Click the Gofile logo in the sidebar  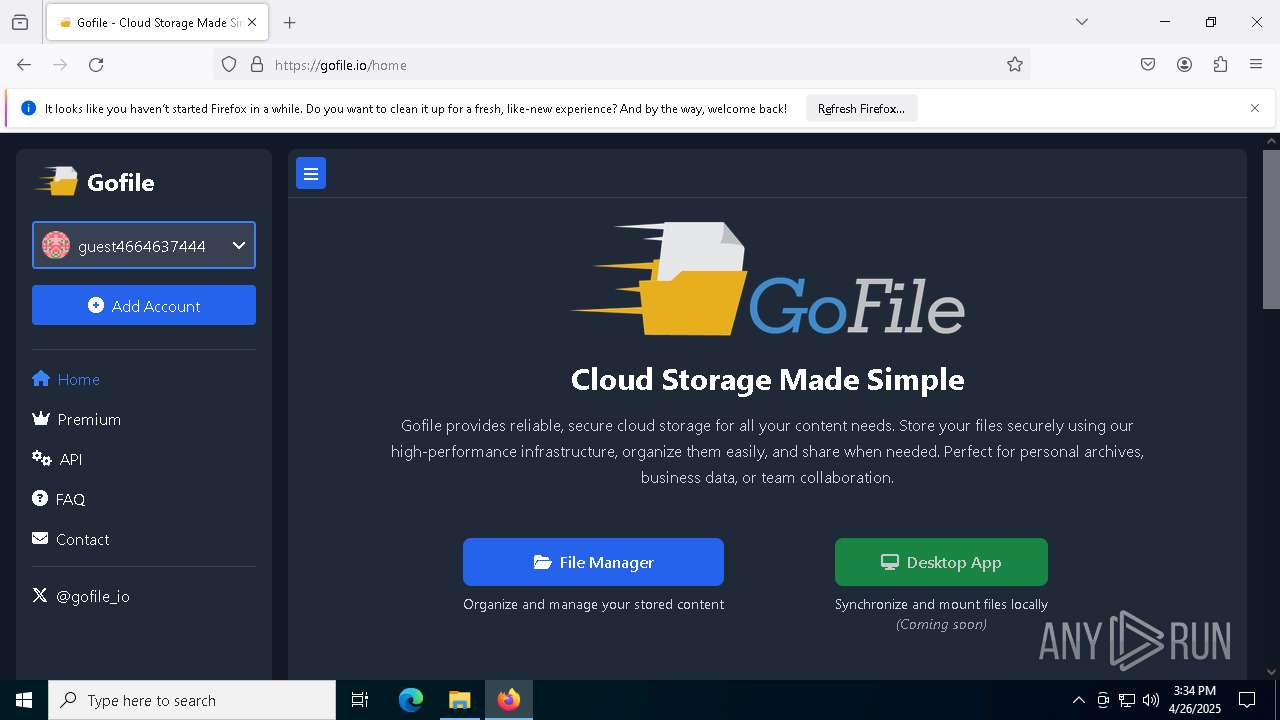(x=95, y=182)
